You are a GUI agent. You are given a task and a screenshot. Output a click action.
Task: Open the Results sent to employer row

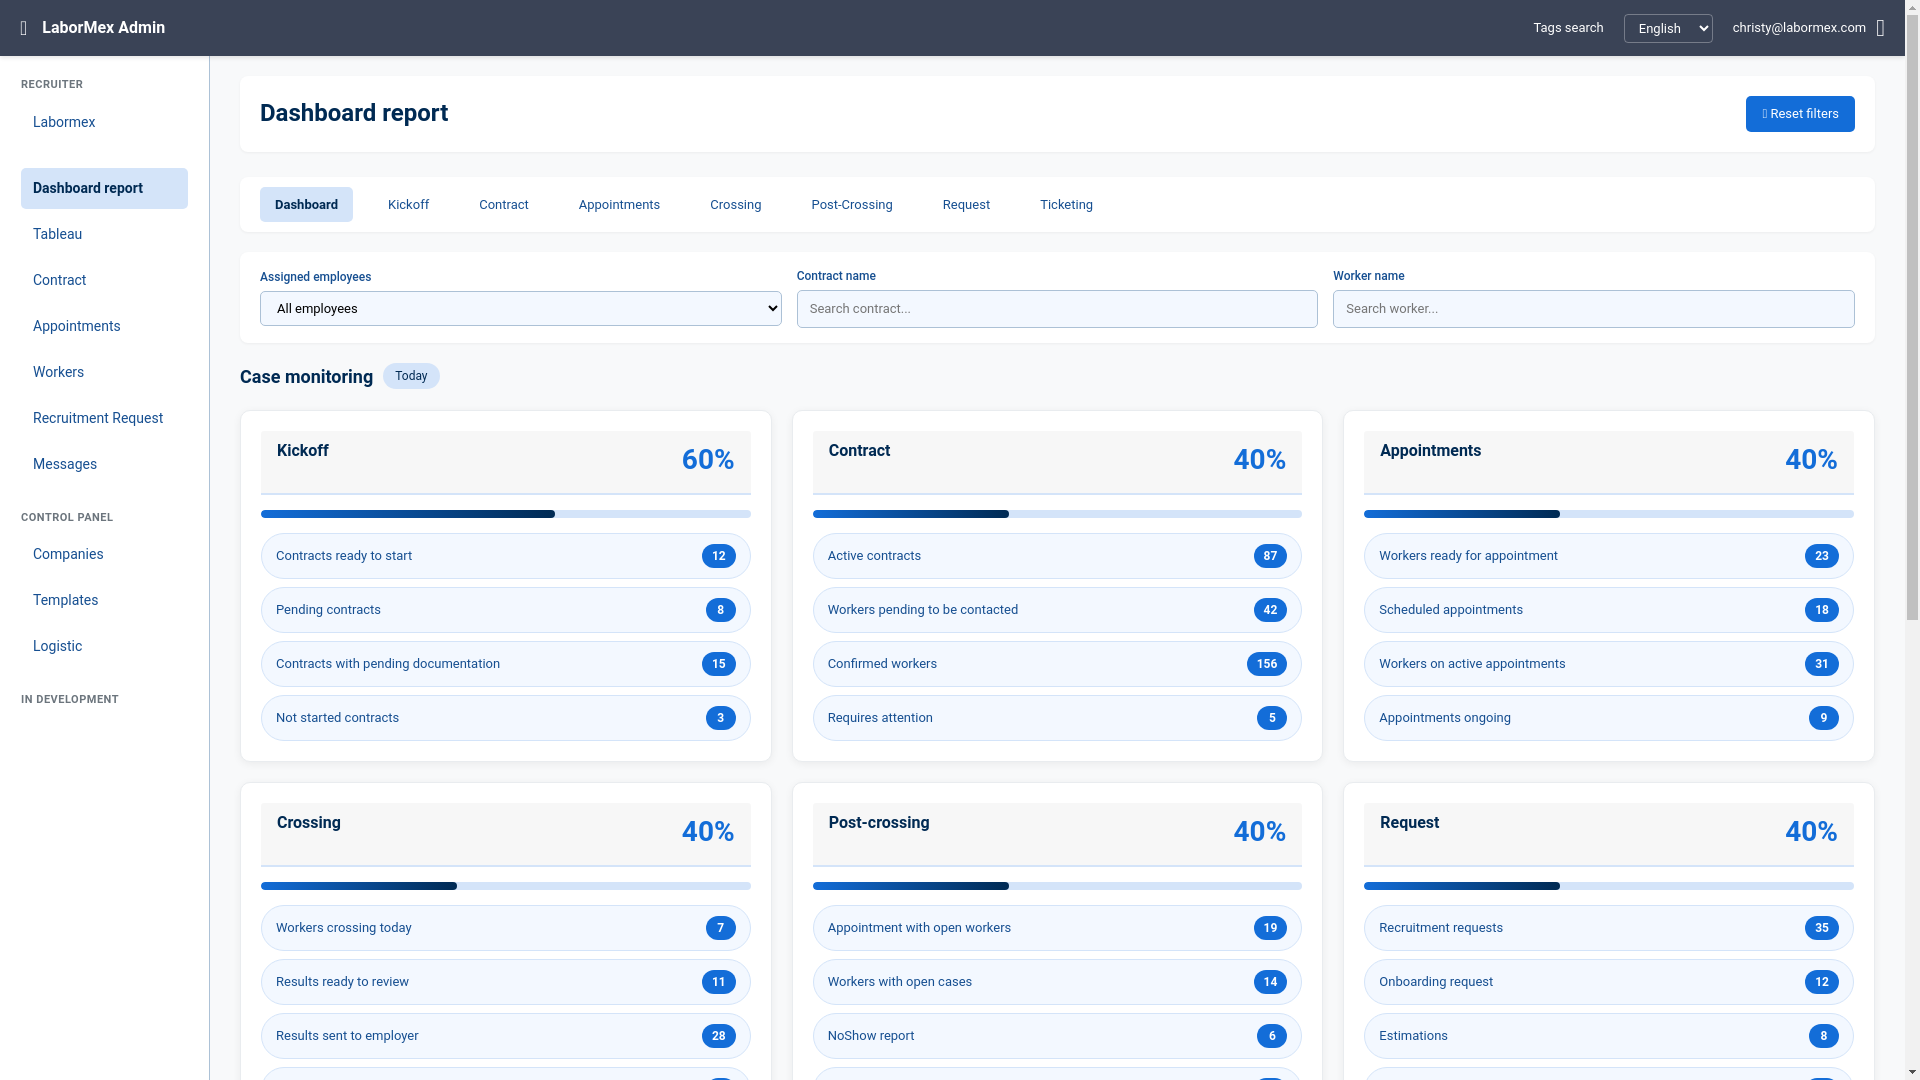[505, 1036]
